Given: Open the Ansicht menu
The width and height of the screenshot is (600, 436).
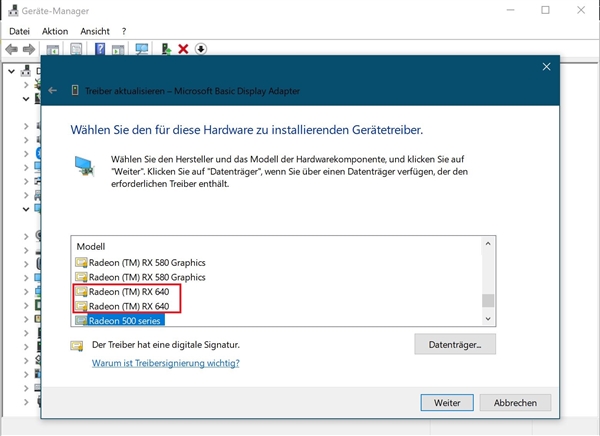Looking at the screenshot, I should 95,31.
